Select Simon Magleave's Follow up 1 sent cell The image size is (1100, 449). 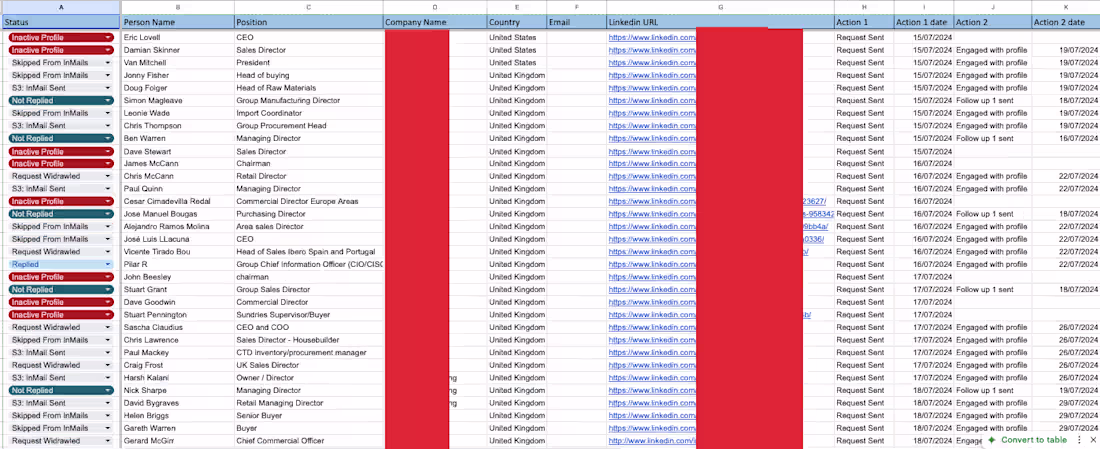tap(993, 100)
